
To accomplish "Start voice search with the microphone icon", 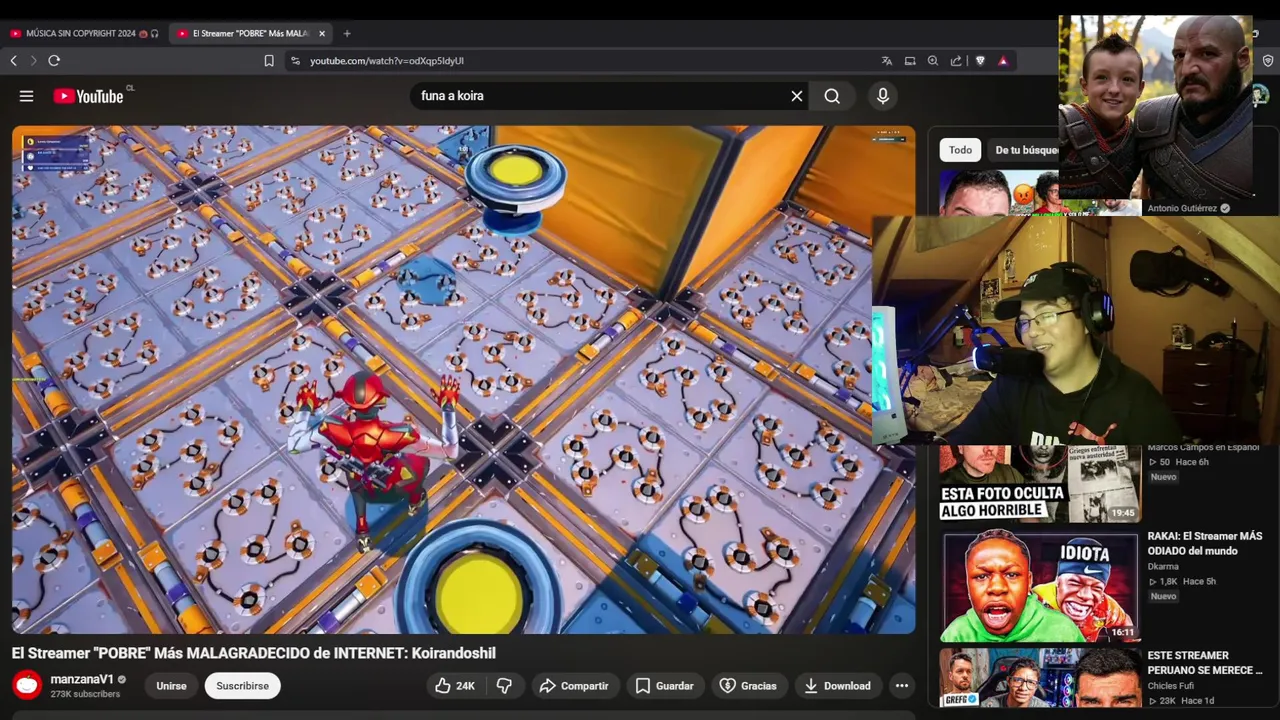I will click(x=883, y=96).
